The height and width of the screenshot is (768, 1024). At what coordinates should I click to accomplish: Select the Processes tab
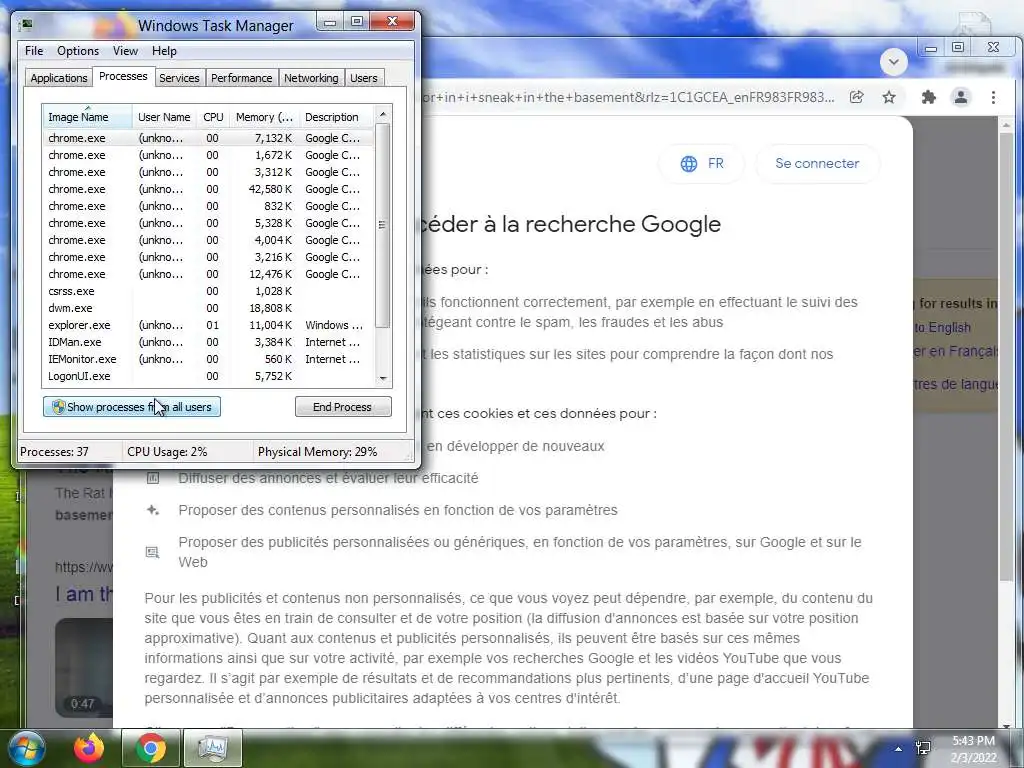click(123, 76)
